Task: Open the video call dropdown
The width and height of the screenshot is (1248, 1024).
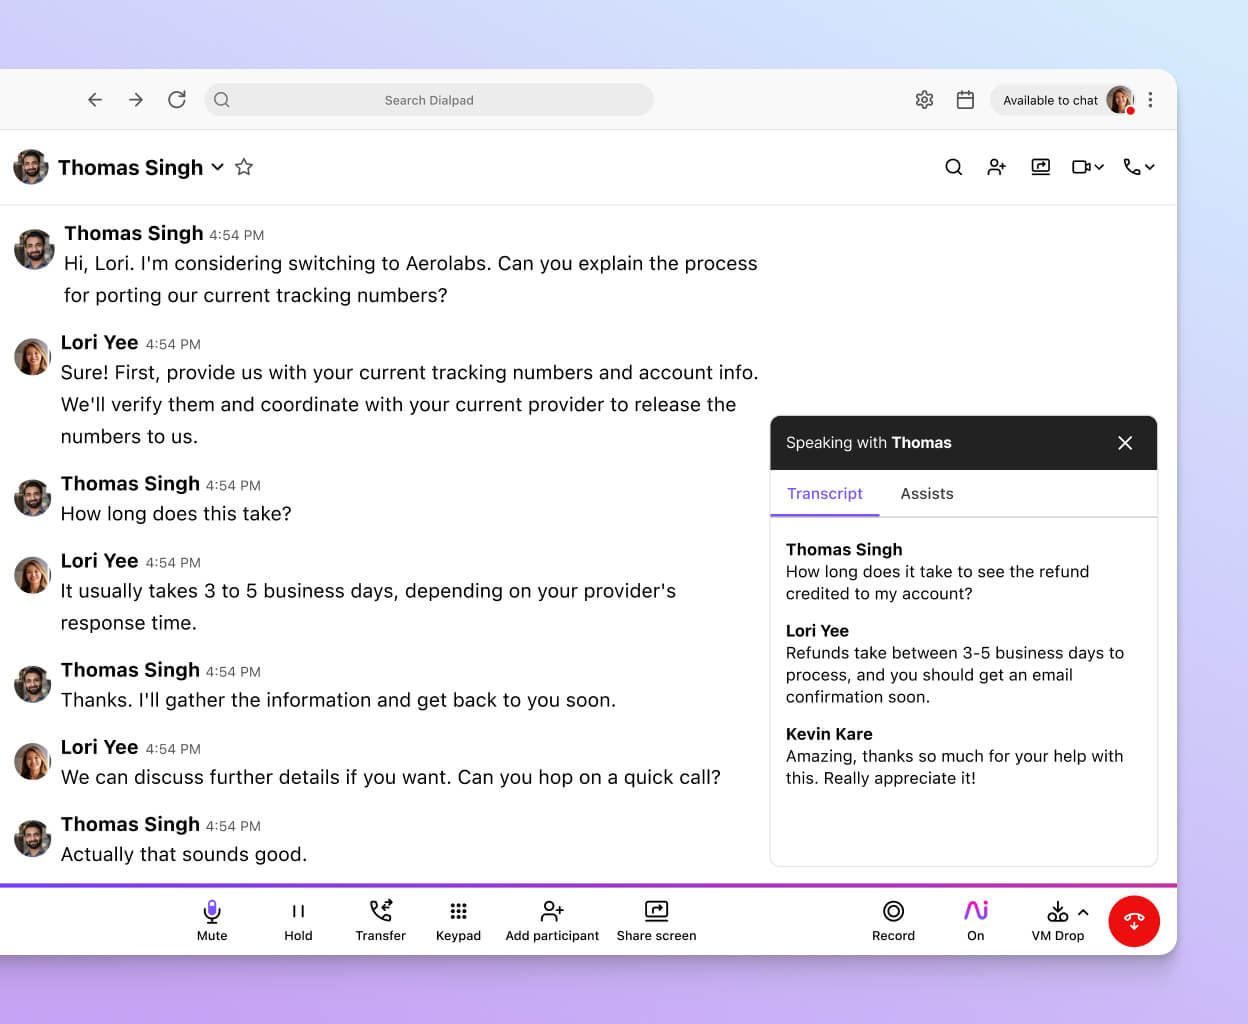Action: pyautogui.click(x=1087, y=167)
